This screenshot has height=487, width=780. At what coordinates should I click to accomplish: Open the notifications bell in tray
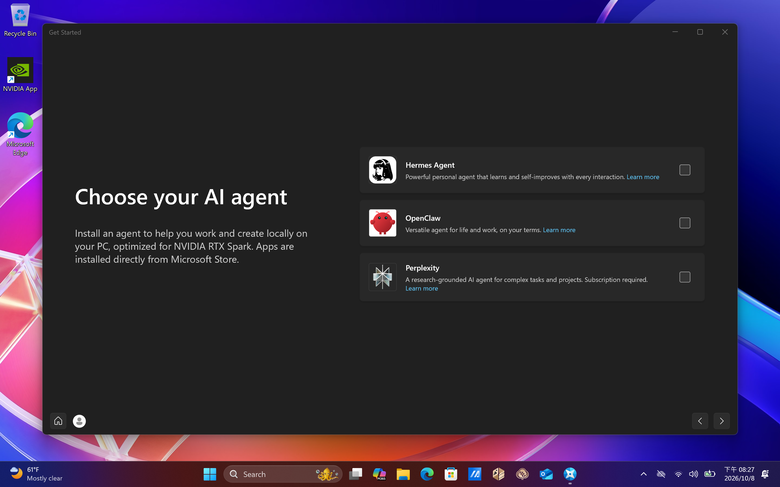click(765, 474)
